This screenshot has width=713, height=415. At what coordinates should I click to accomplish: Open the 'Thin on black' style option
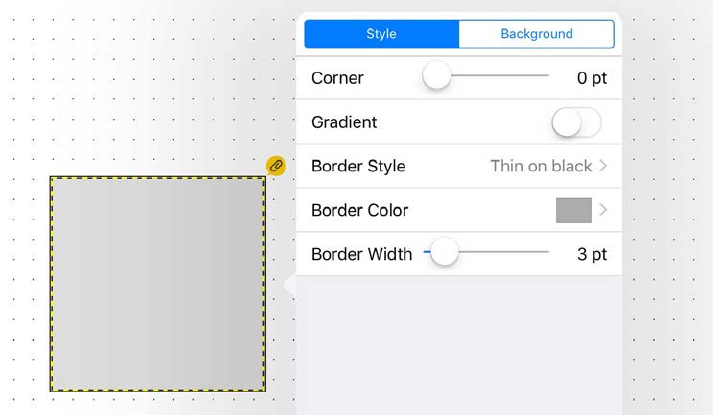[x=541, y=166]
